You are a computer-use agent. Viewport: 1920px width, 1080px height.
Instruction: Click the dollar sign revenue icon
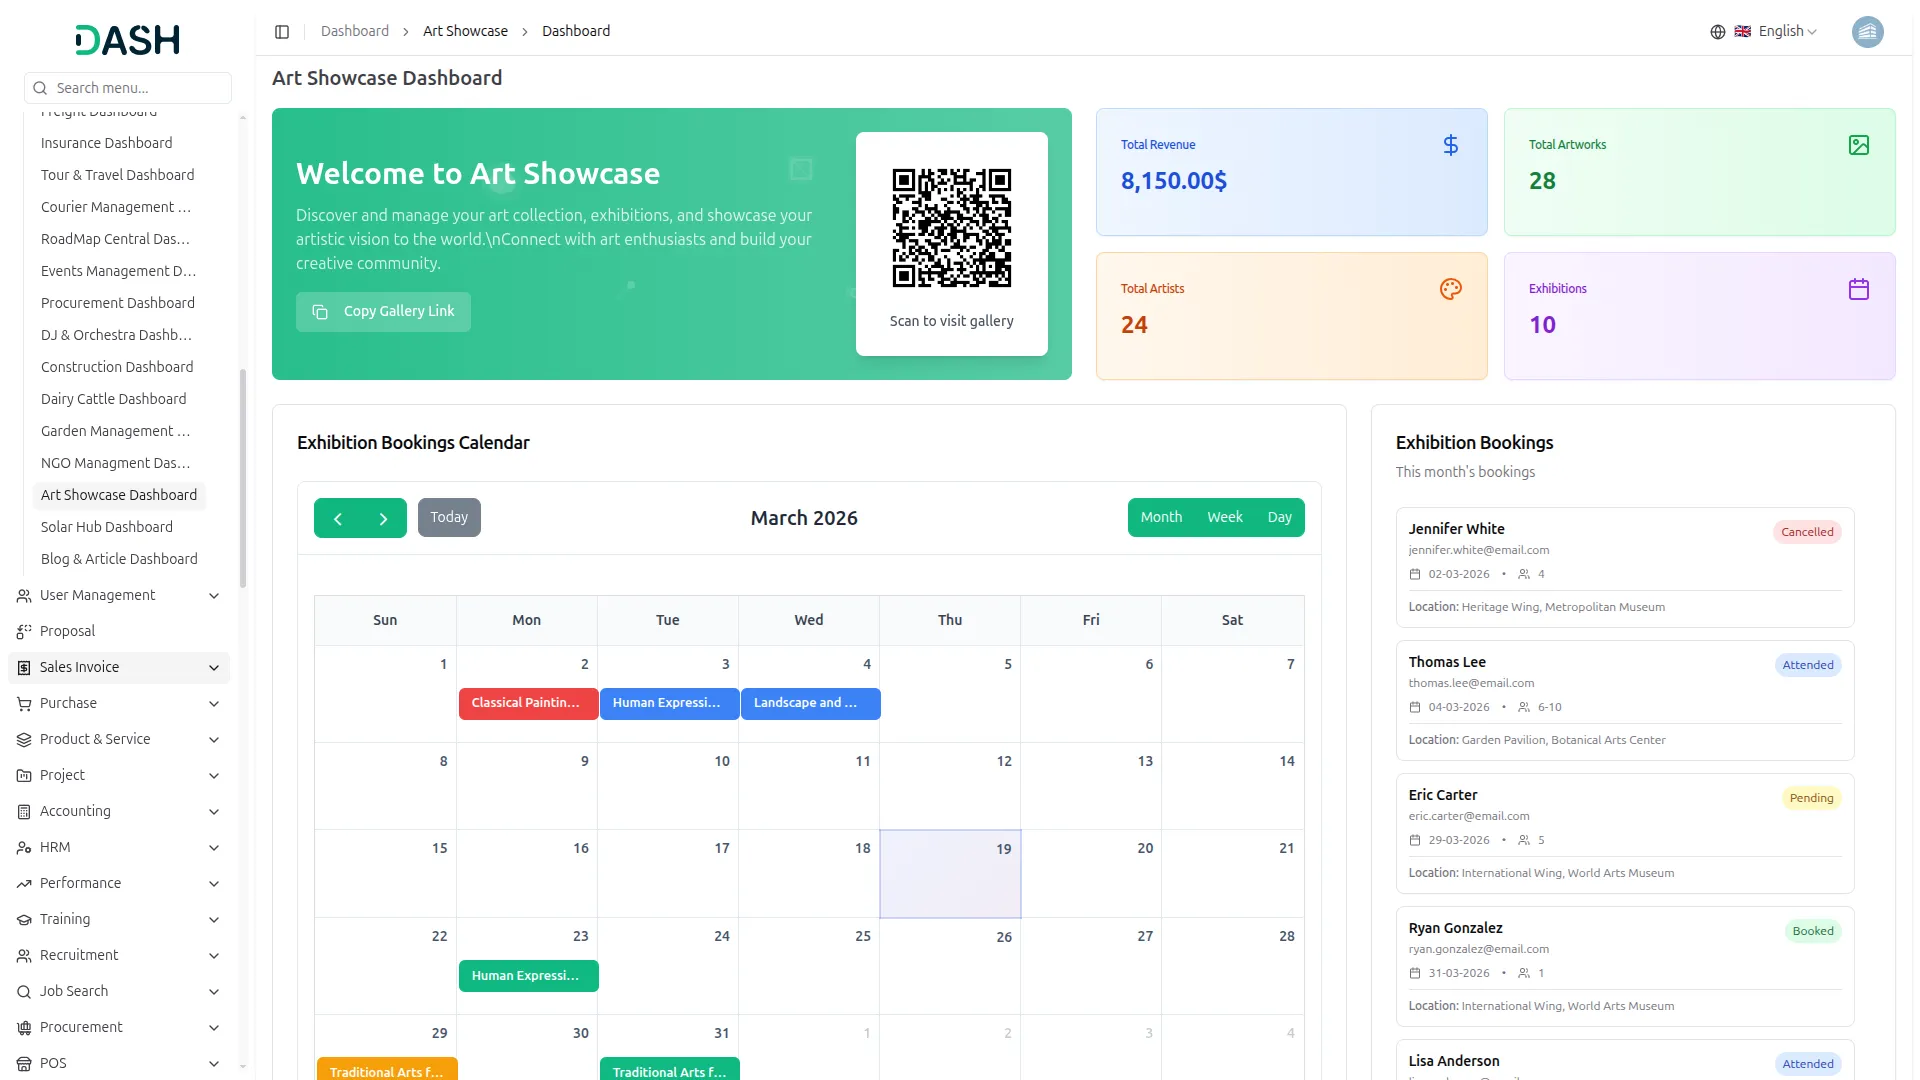pos(1450,146)
